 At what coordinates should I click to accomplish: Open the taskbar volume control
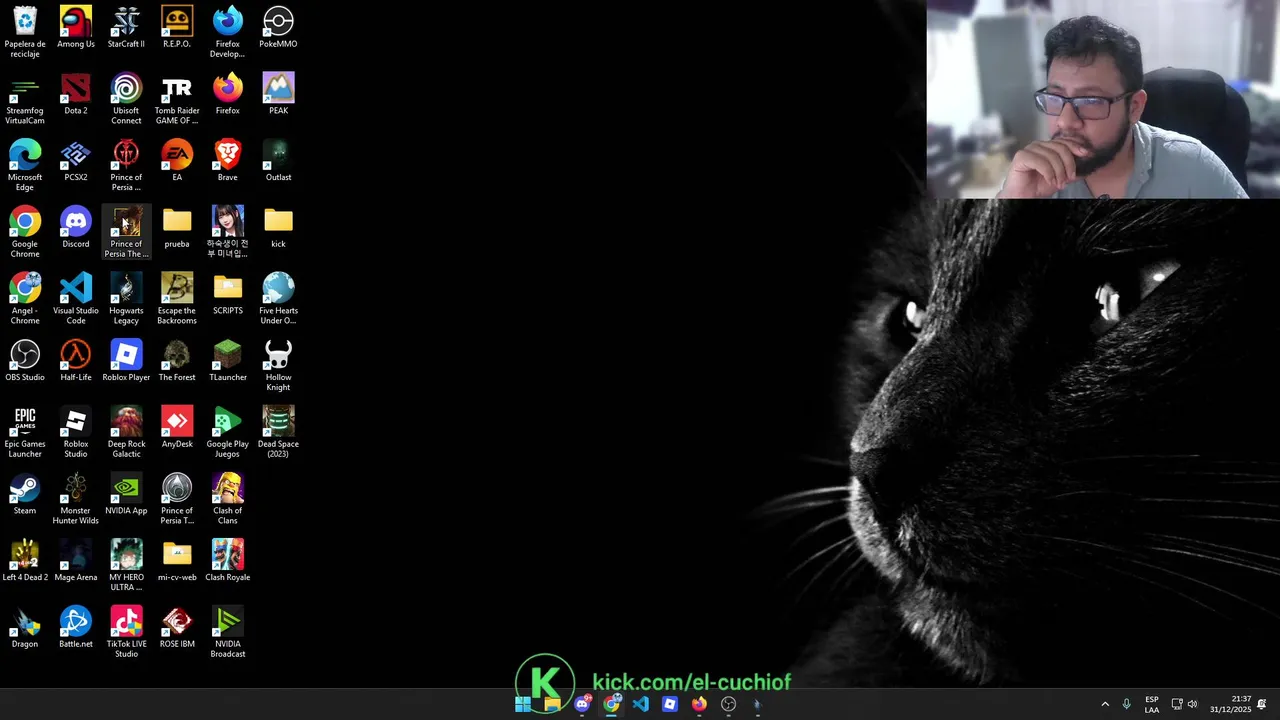(1192, 704)
